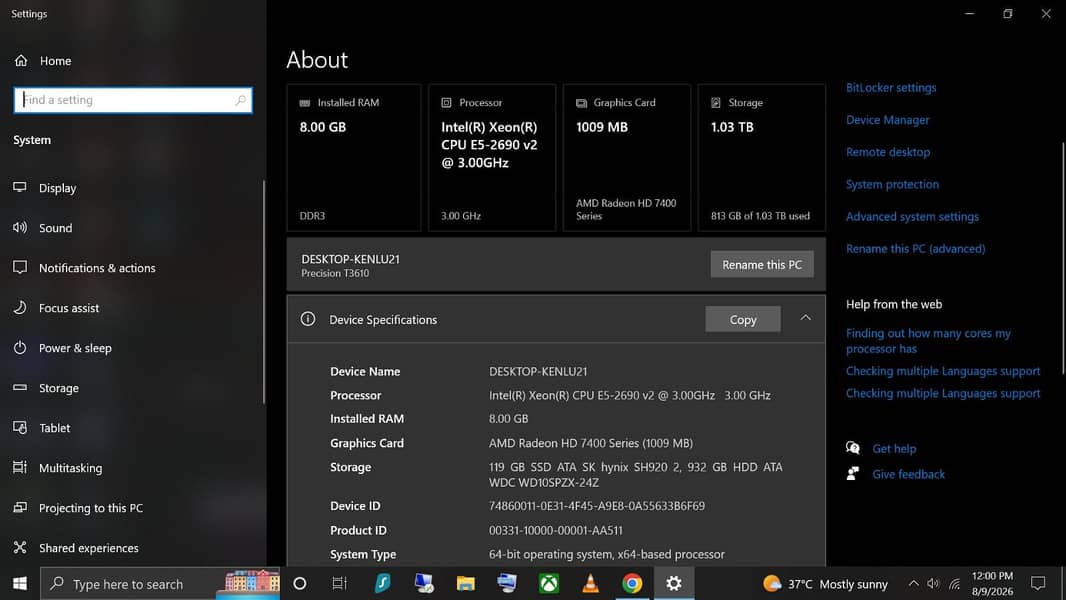1066x600 pixels.
Task: Click the sidebar scrollbar
Action: (x=264, y=292)
